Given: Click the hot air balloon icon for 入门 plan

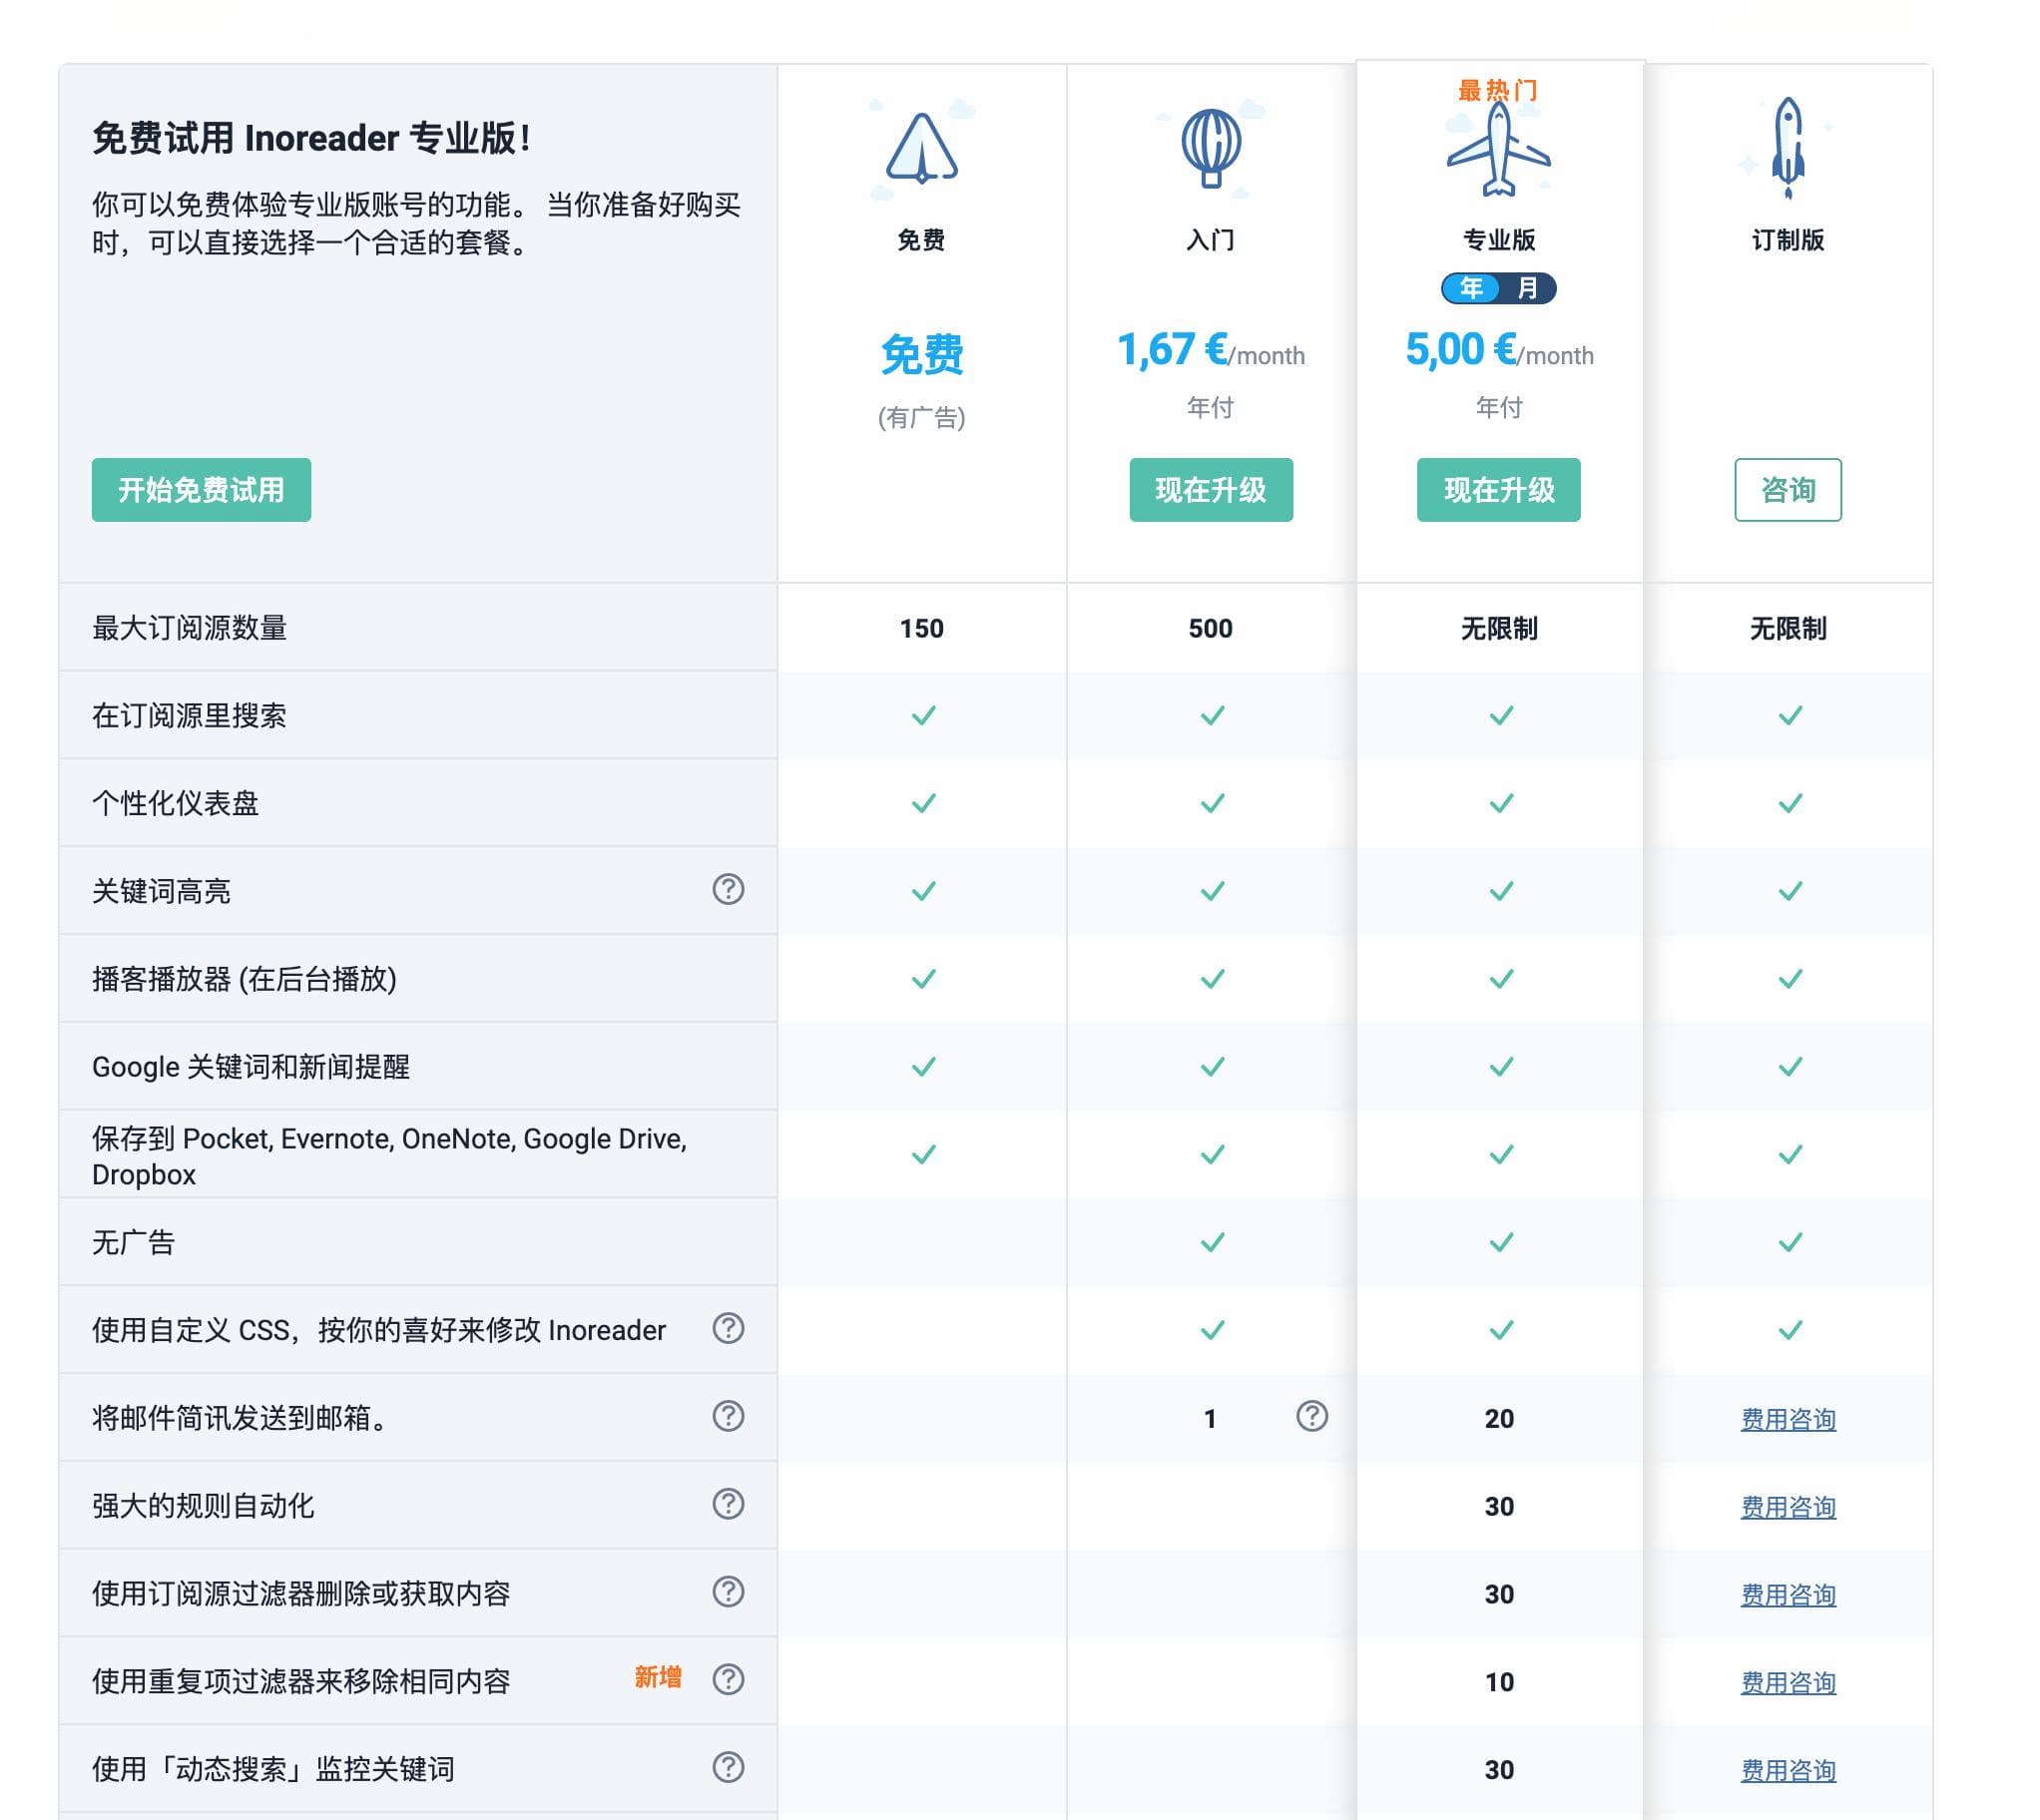Looking at the screenshot, I should point(1210,149).
